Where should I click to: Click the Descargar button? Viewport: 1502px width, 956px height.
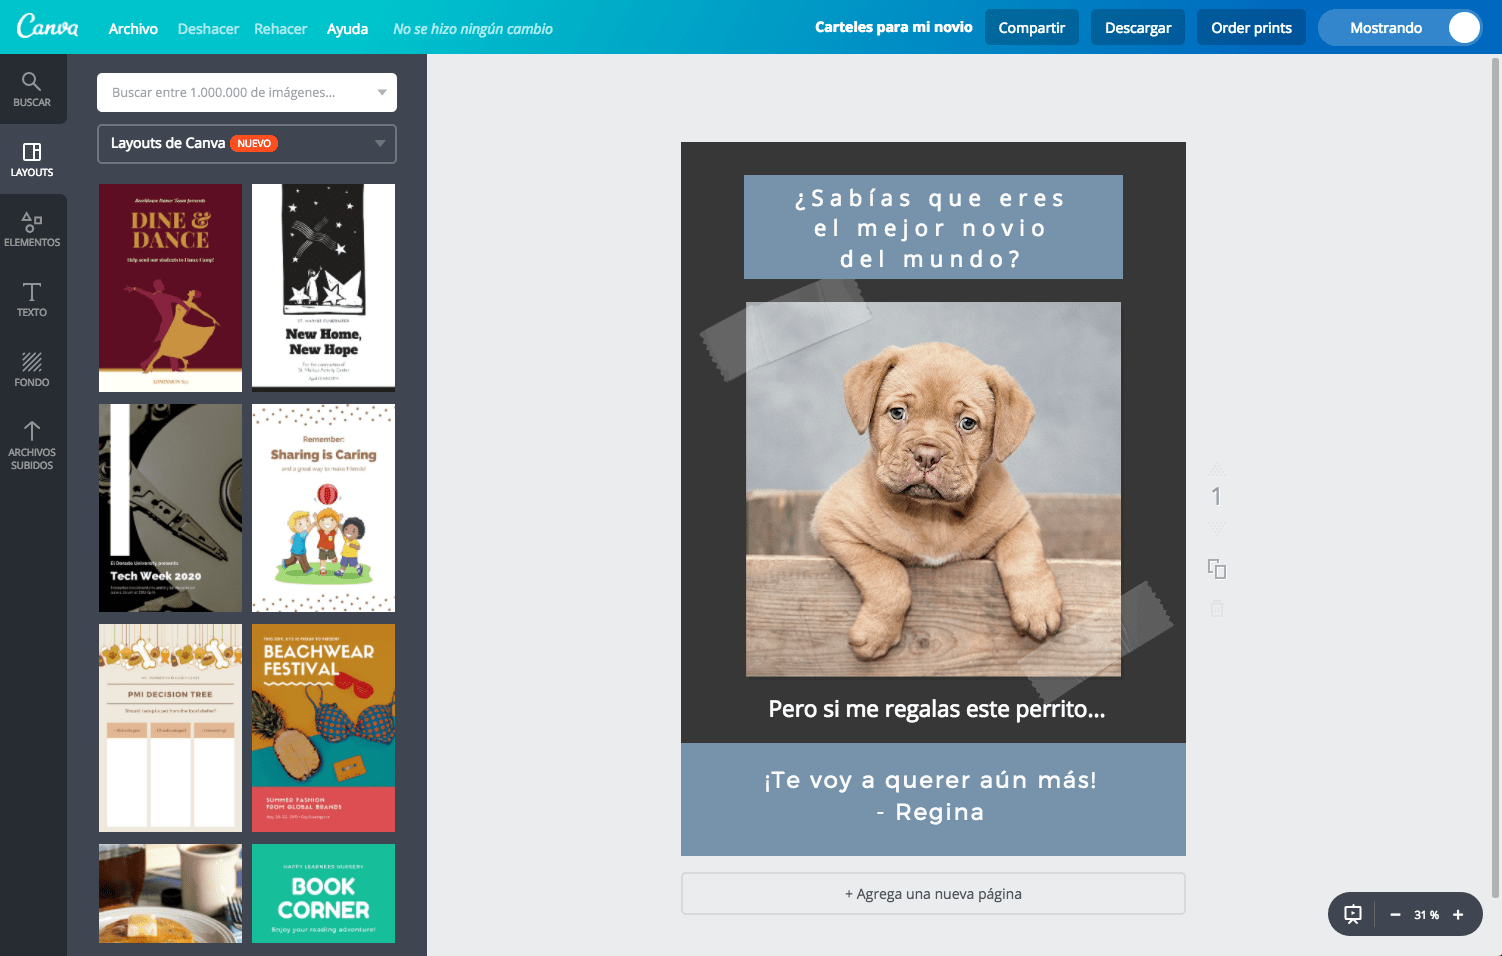click(x=1137, y=28)
